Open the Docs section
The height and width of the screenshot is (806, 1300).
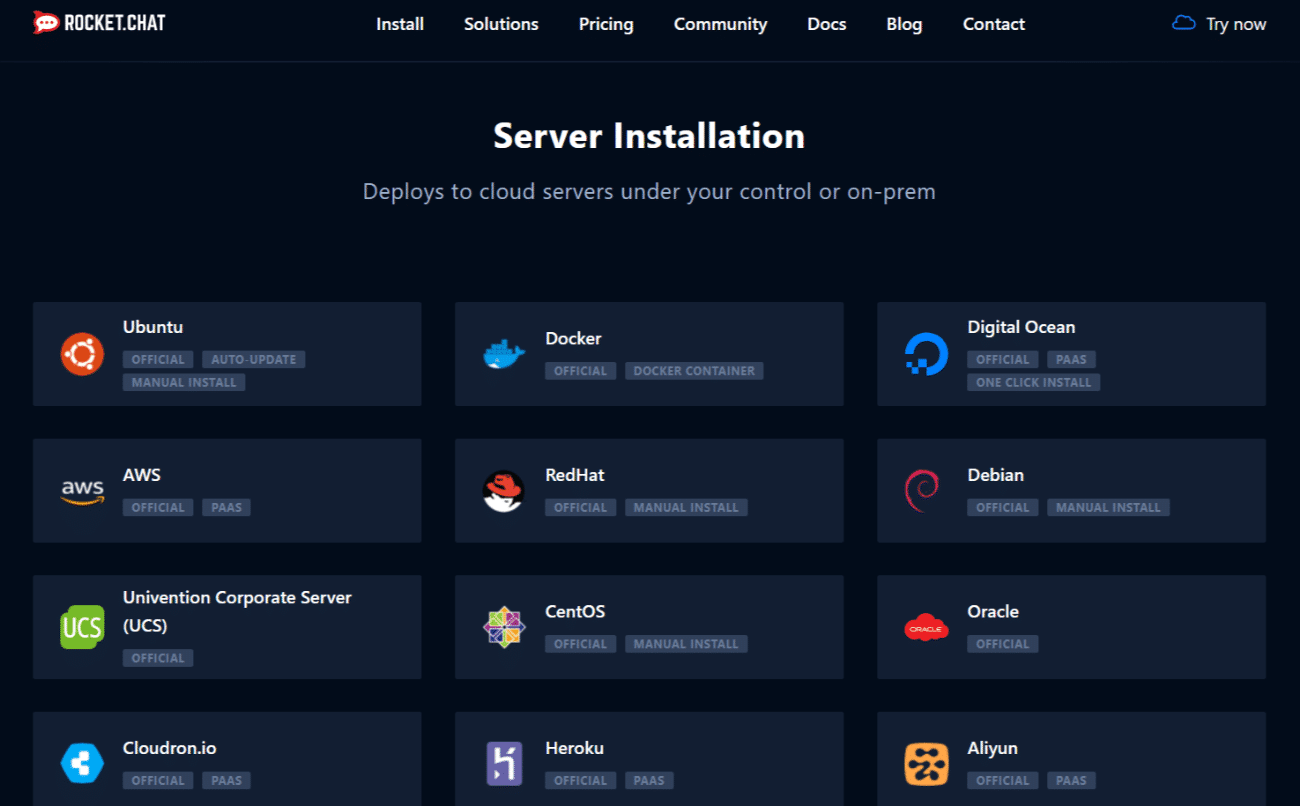point(826,24)
